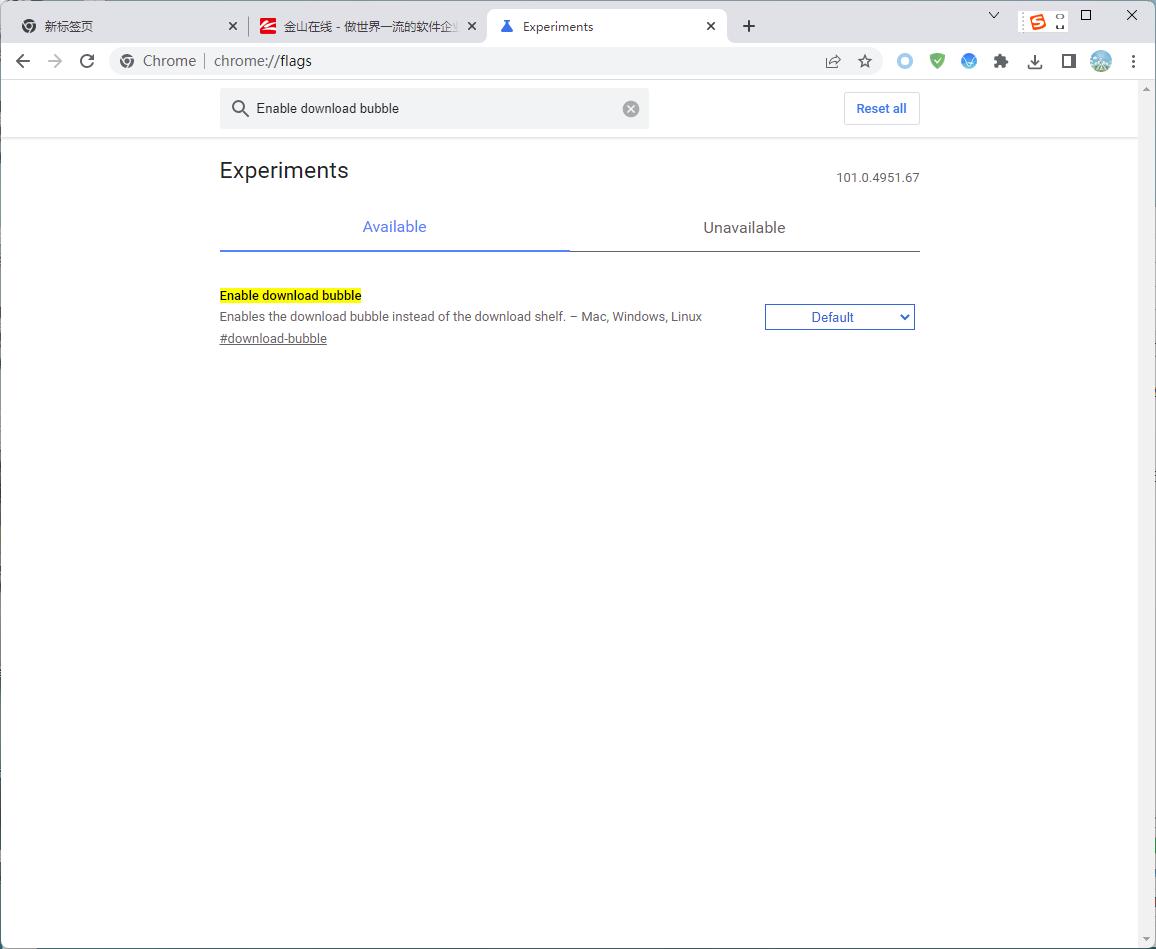Click the back navigation arrow
The height and width of the screenshot is (949, 1156).
tap(23, 61)
